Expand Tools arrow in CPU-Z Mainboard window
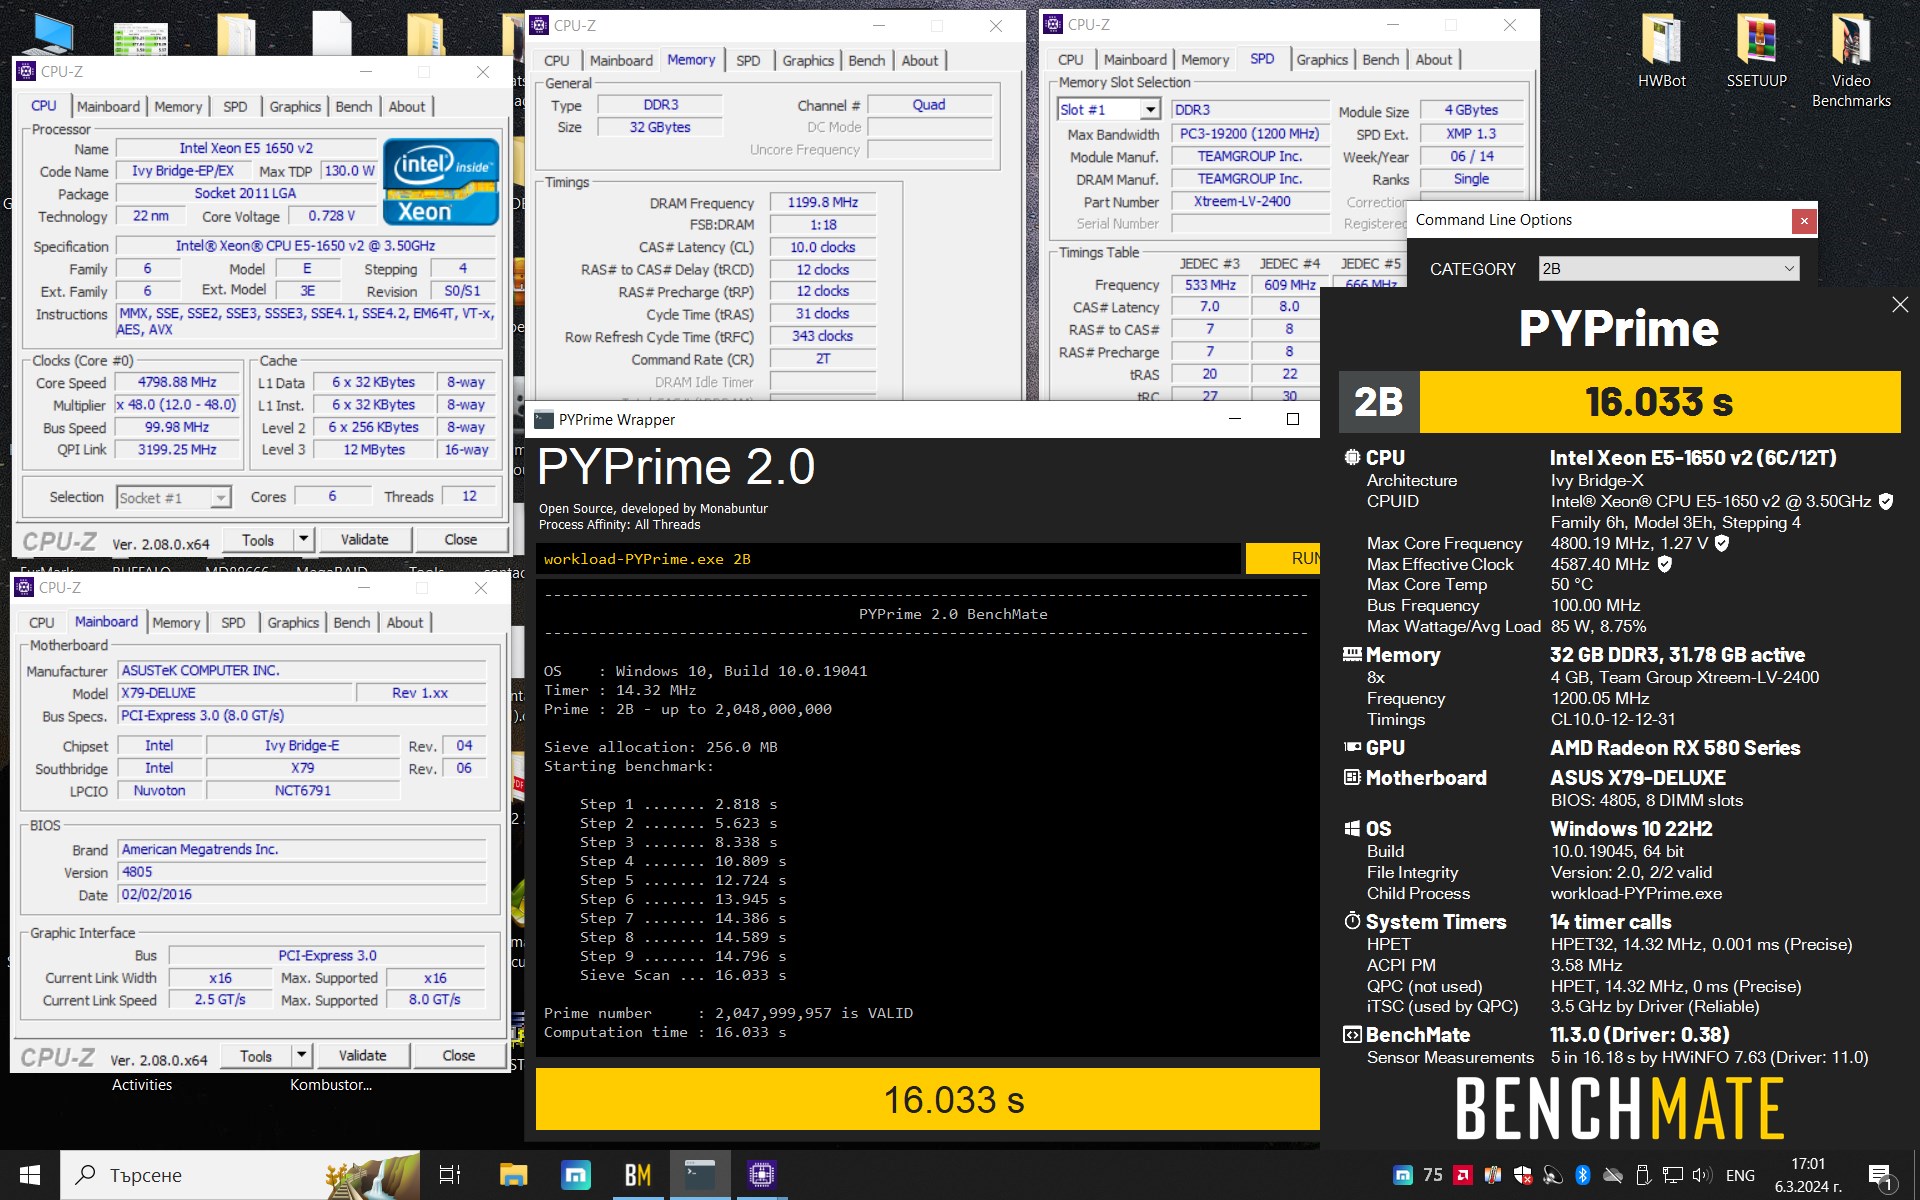 pyautogui.click(x=302, y=1055)
